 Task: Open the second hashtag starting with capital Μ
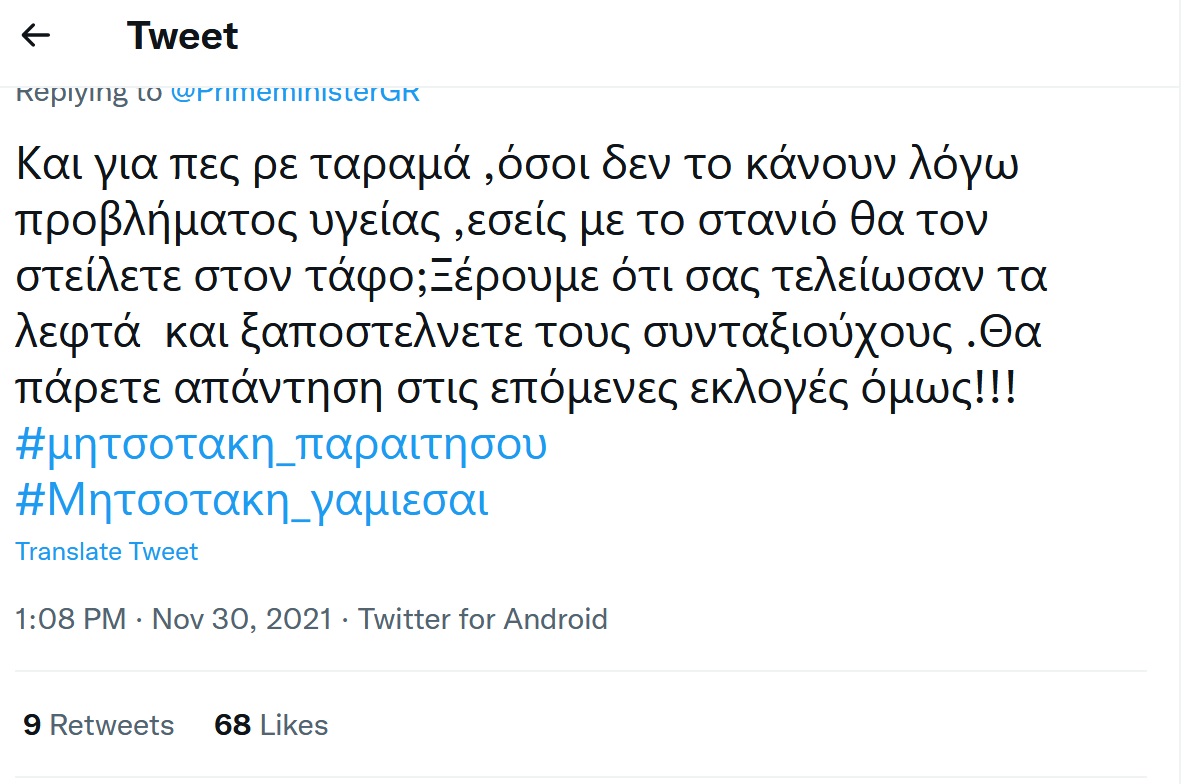click(252, 500)
